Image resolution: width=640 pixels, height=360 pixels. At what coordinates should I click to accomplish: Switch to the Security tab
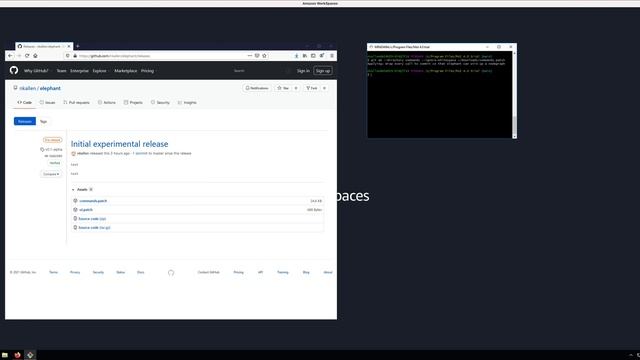pos(160,102)
